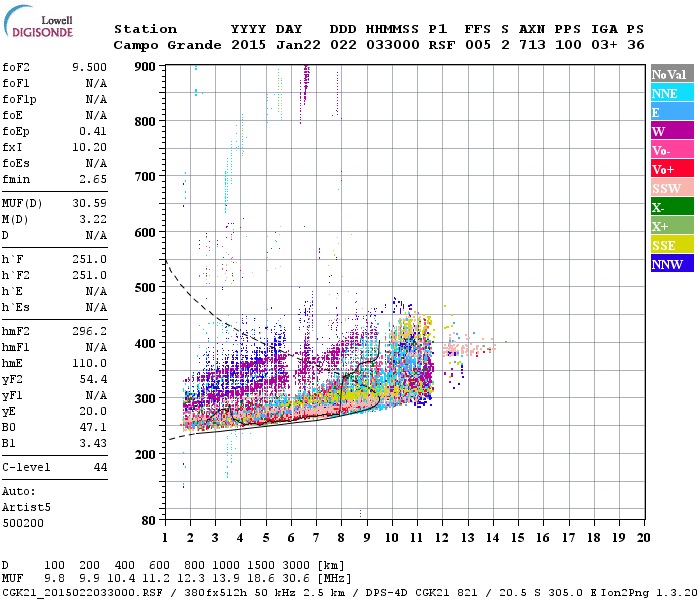Click the Ion2Png 1.3.20 version text
The width and height of the screenshot is (700, 600).
tap(649, 593)
